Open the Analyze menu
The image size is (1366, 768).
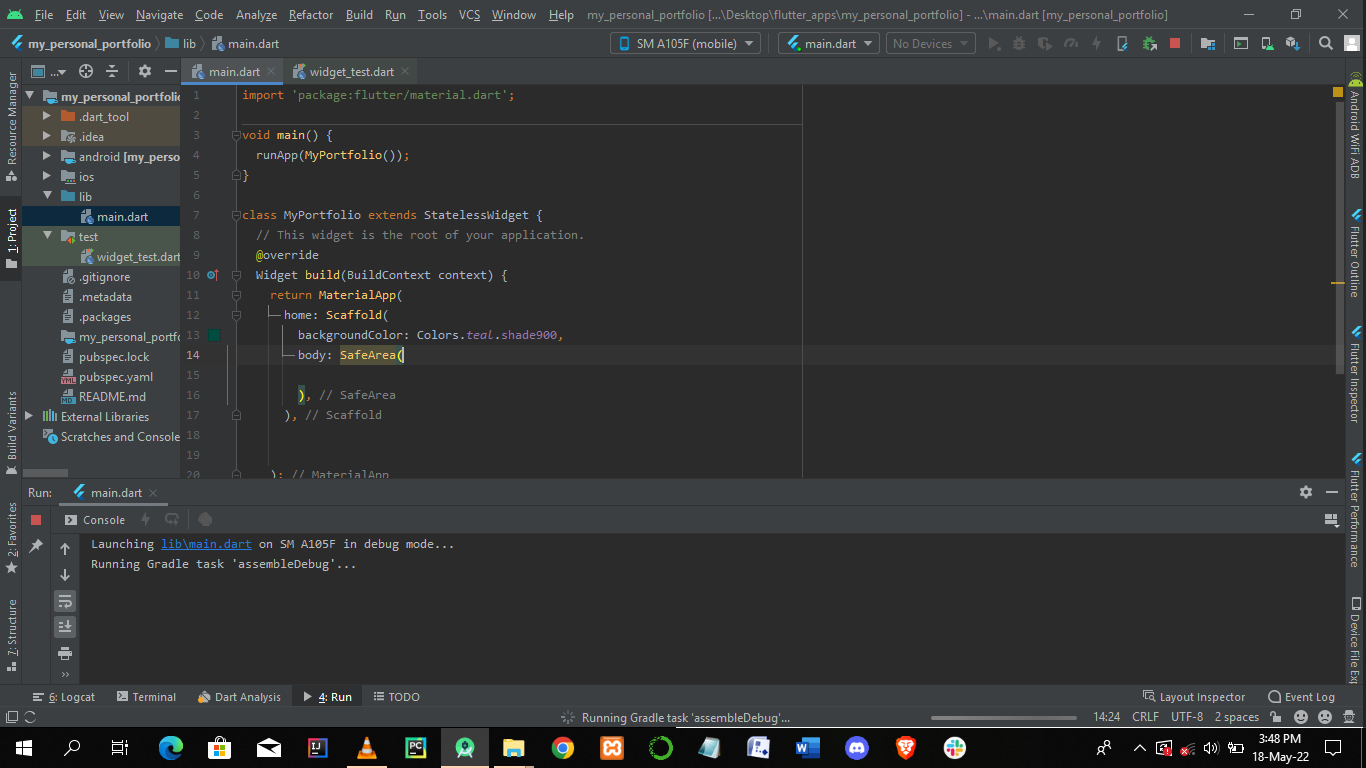(x=256, y=15)
